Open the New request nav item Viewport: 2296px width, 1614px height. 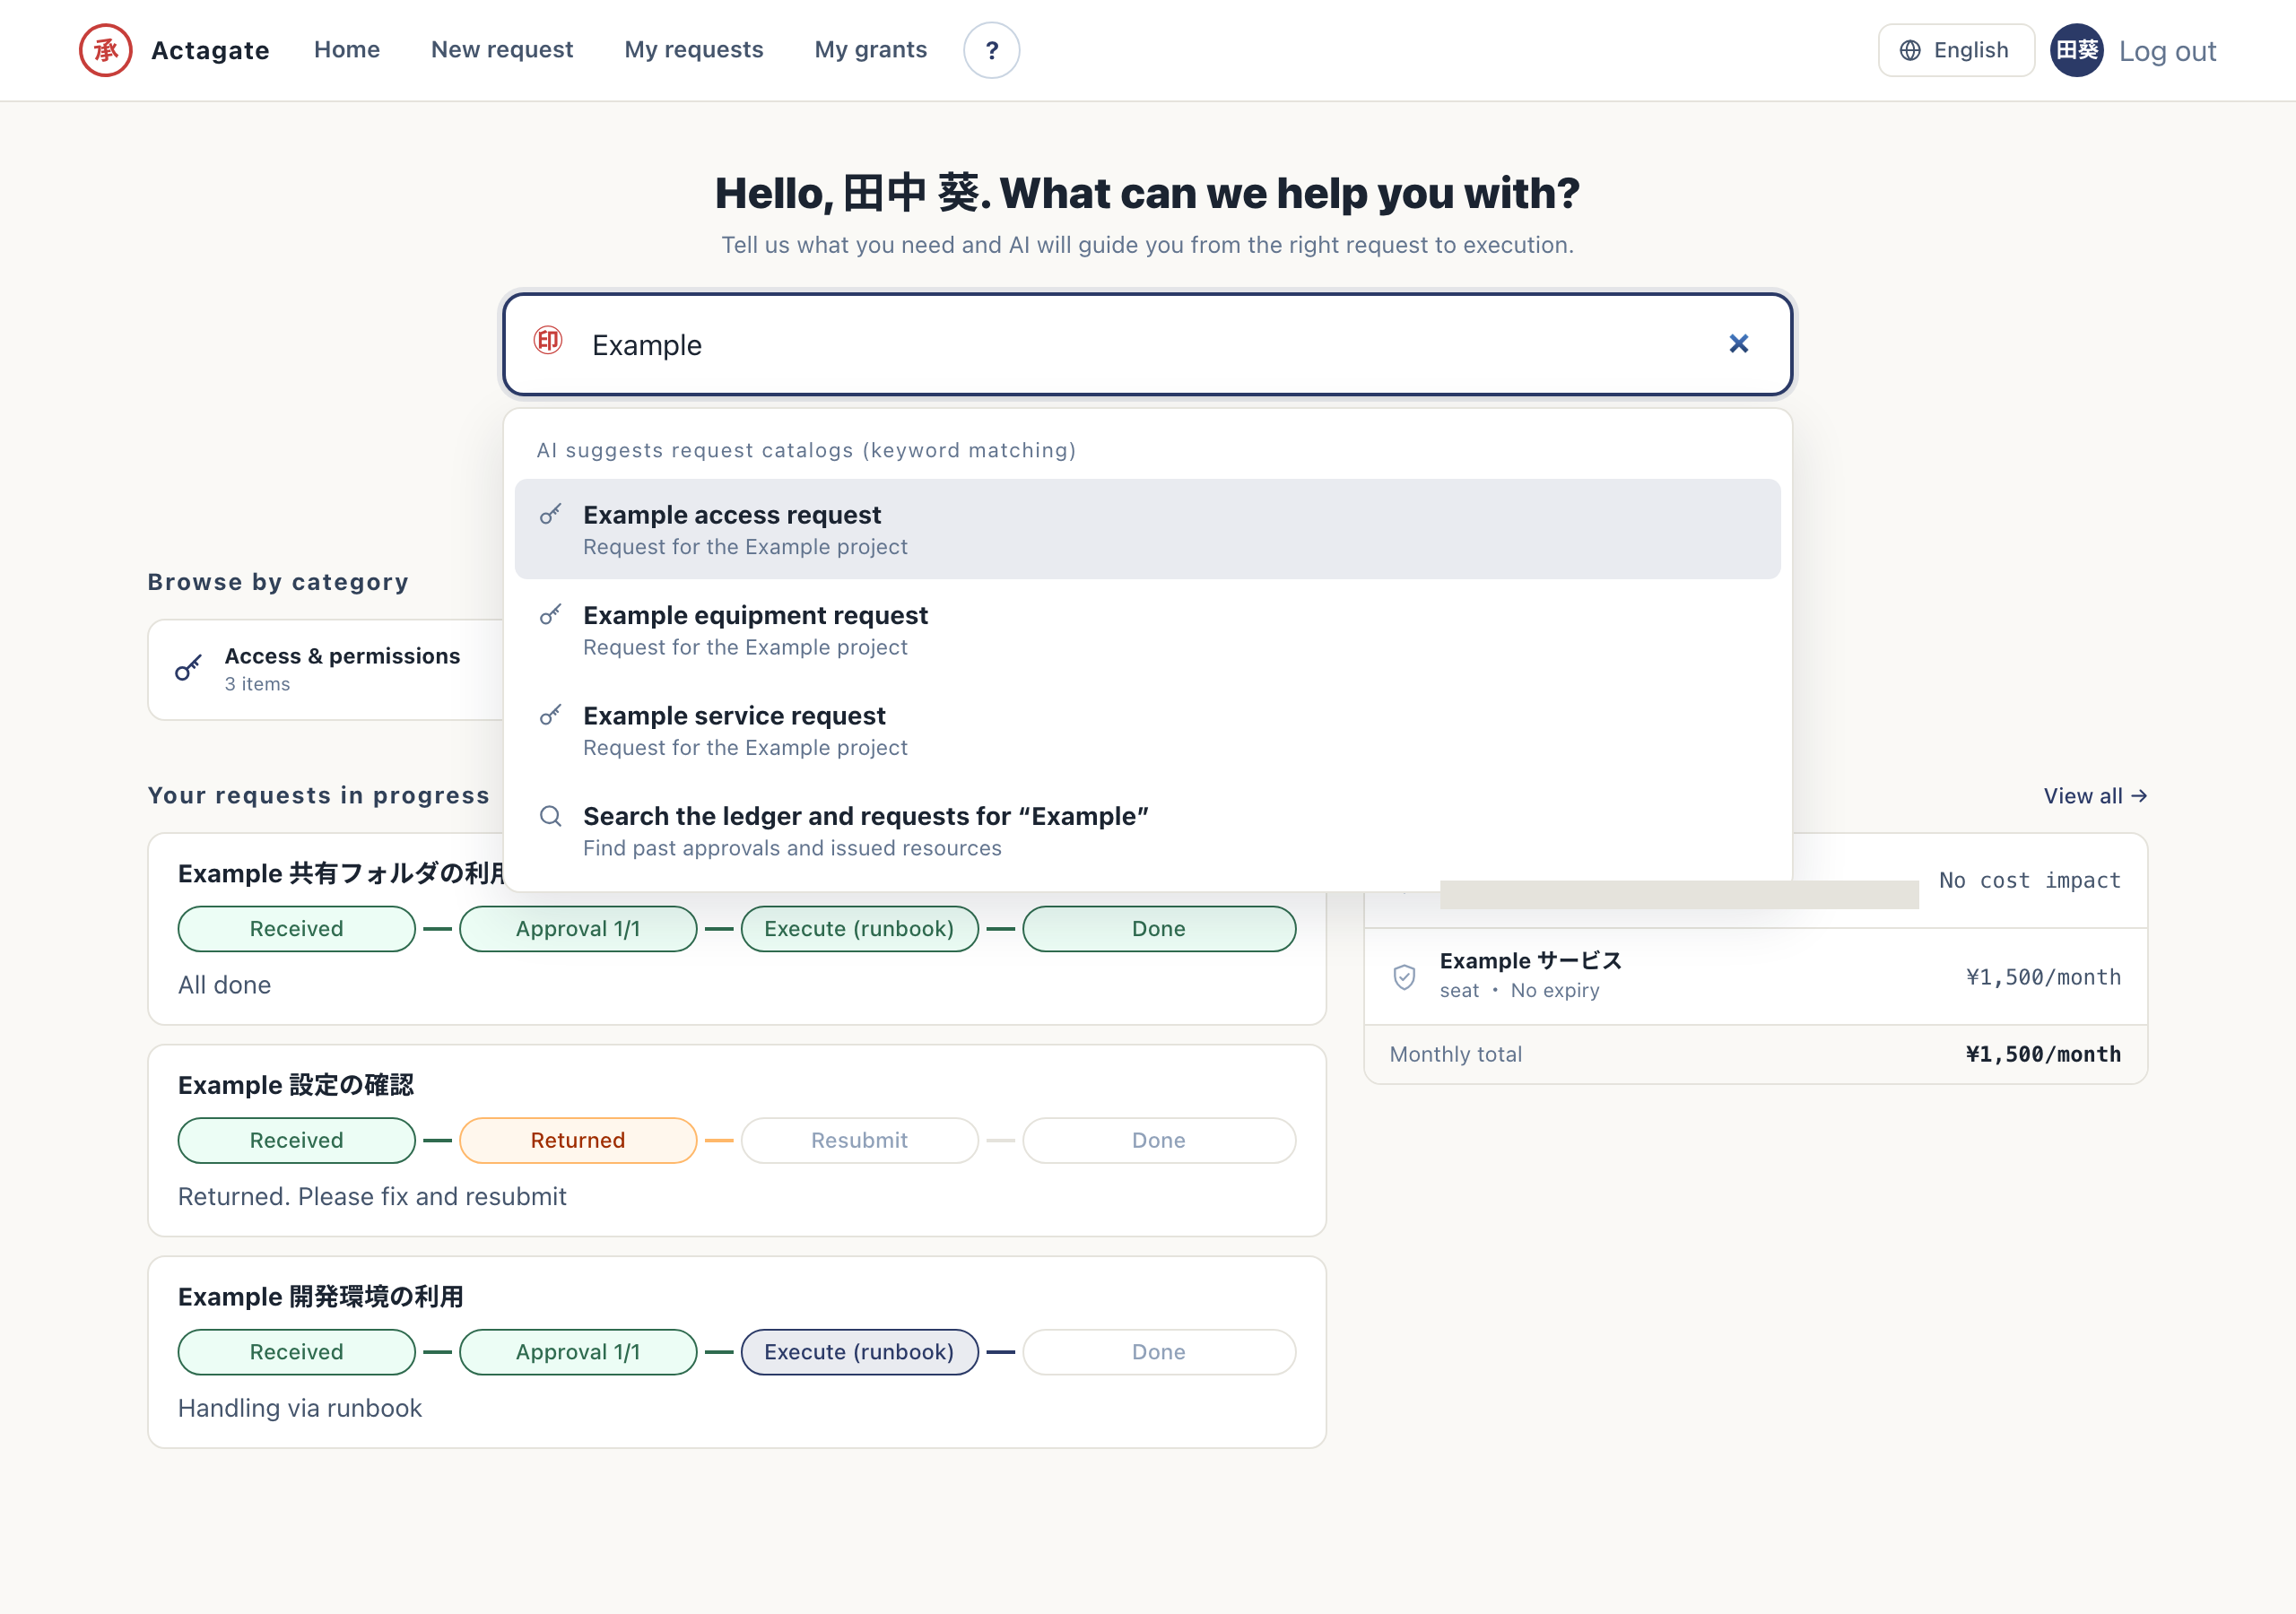tap(502, 50)
